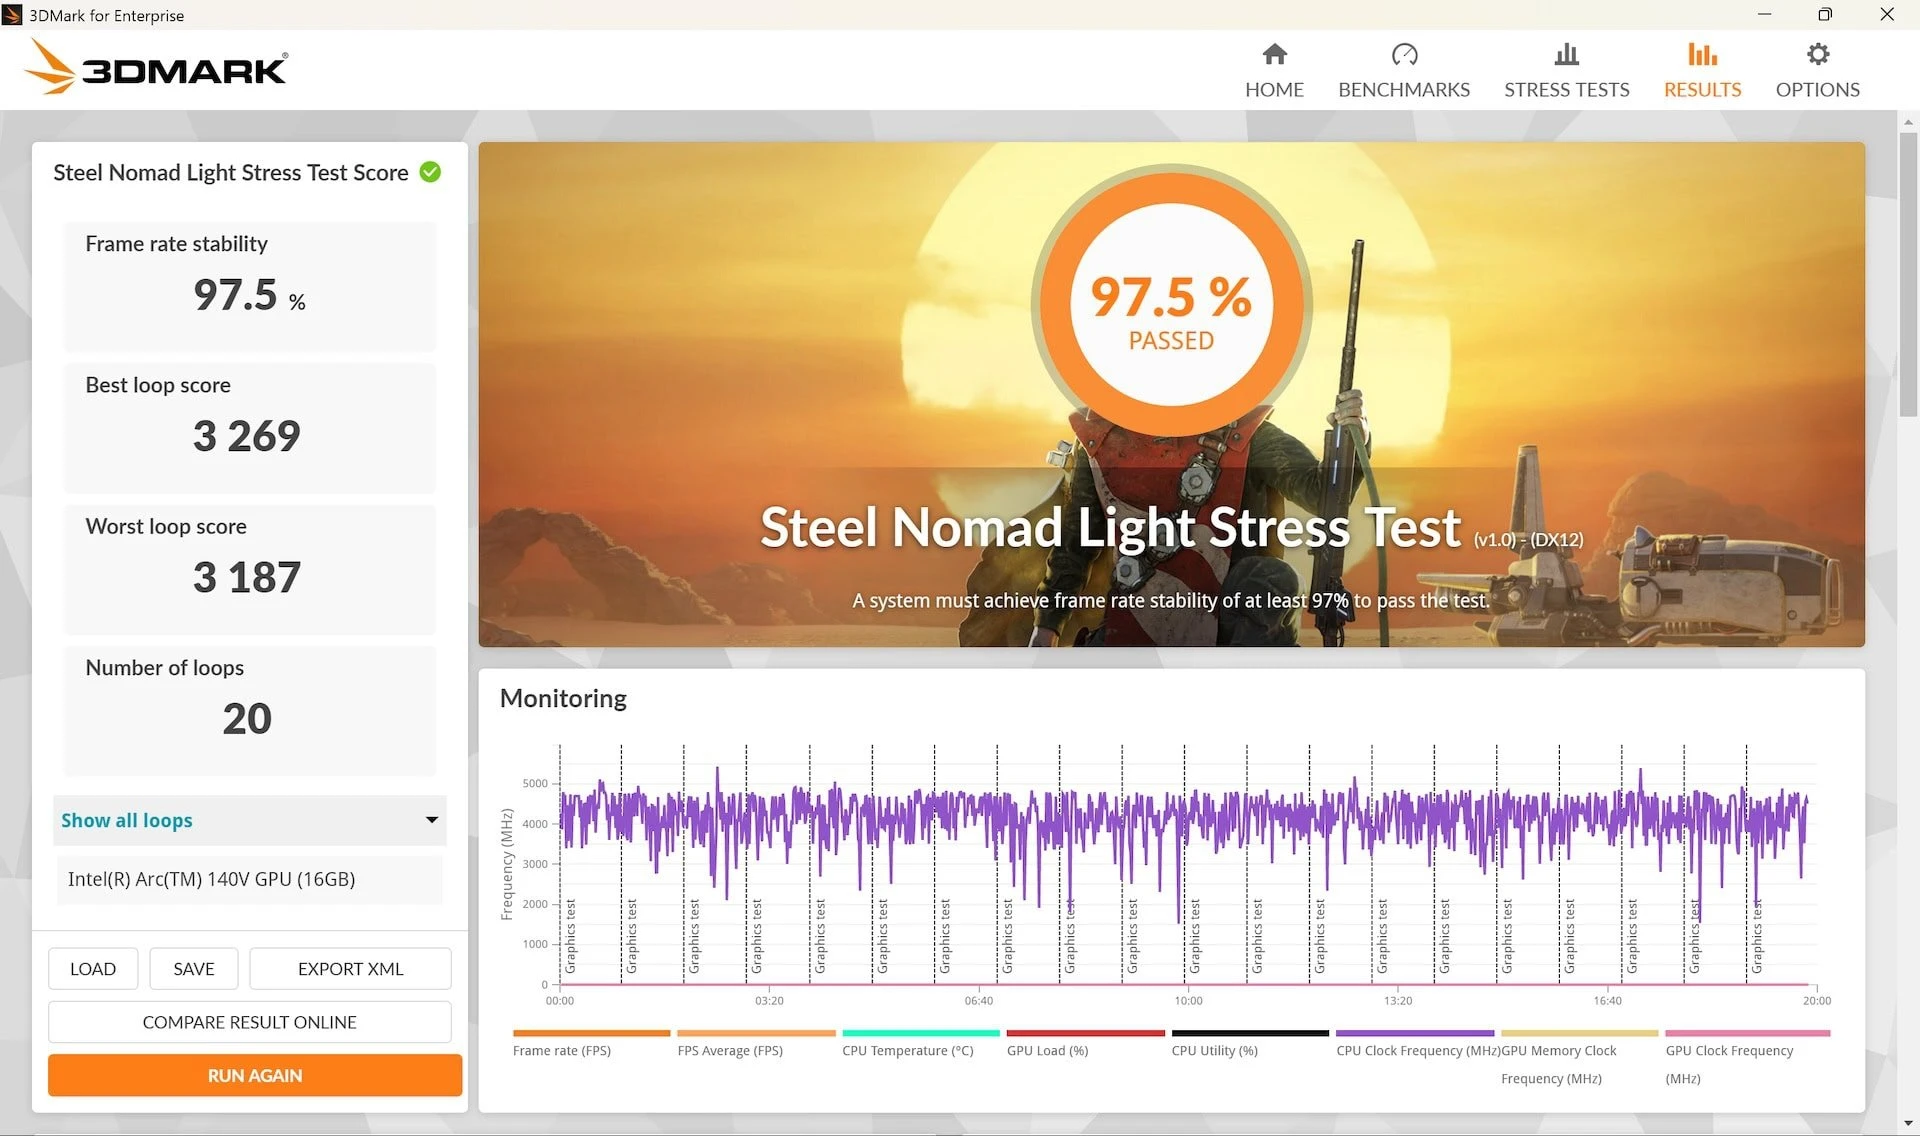This screenshot has width=1920, height=1136.
Task: Click the Benchmarks gauge icon
Action: pos(1404,54)
